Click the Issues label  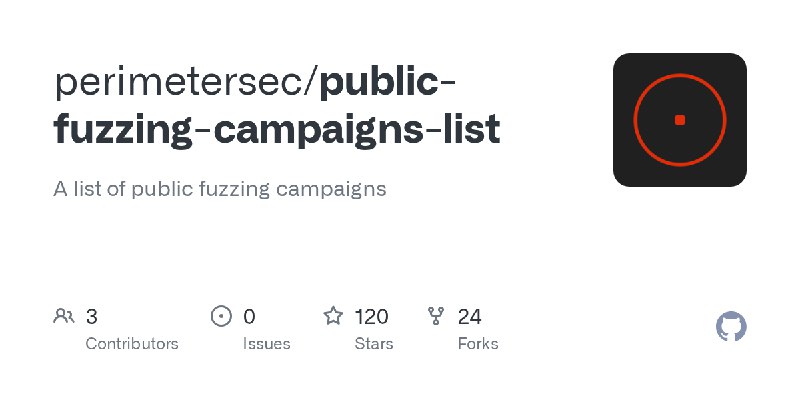[266, 344]
